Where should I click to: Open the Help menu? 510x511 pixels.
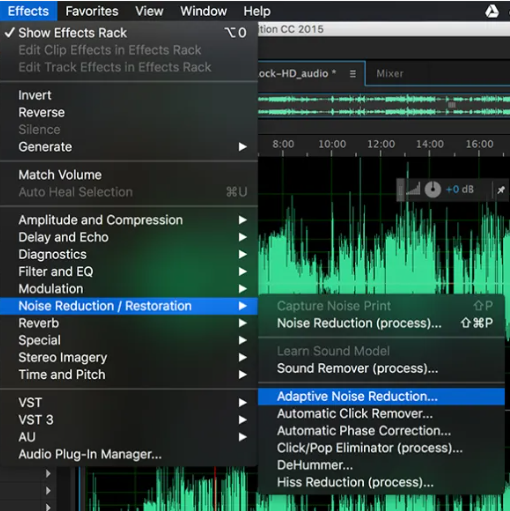[x=257, y=11]
